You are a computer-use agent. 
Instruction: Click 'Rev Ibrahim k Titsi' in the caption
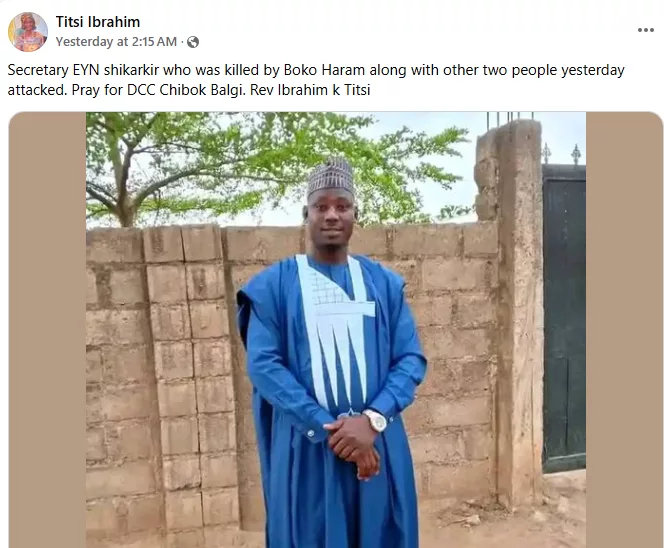click(310, 90)
